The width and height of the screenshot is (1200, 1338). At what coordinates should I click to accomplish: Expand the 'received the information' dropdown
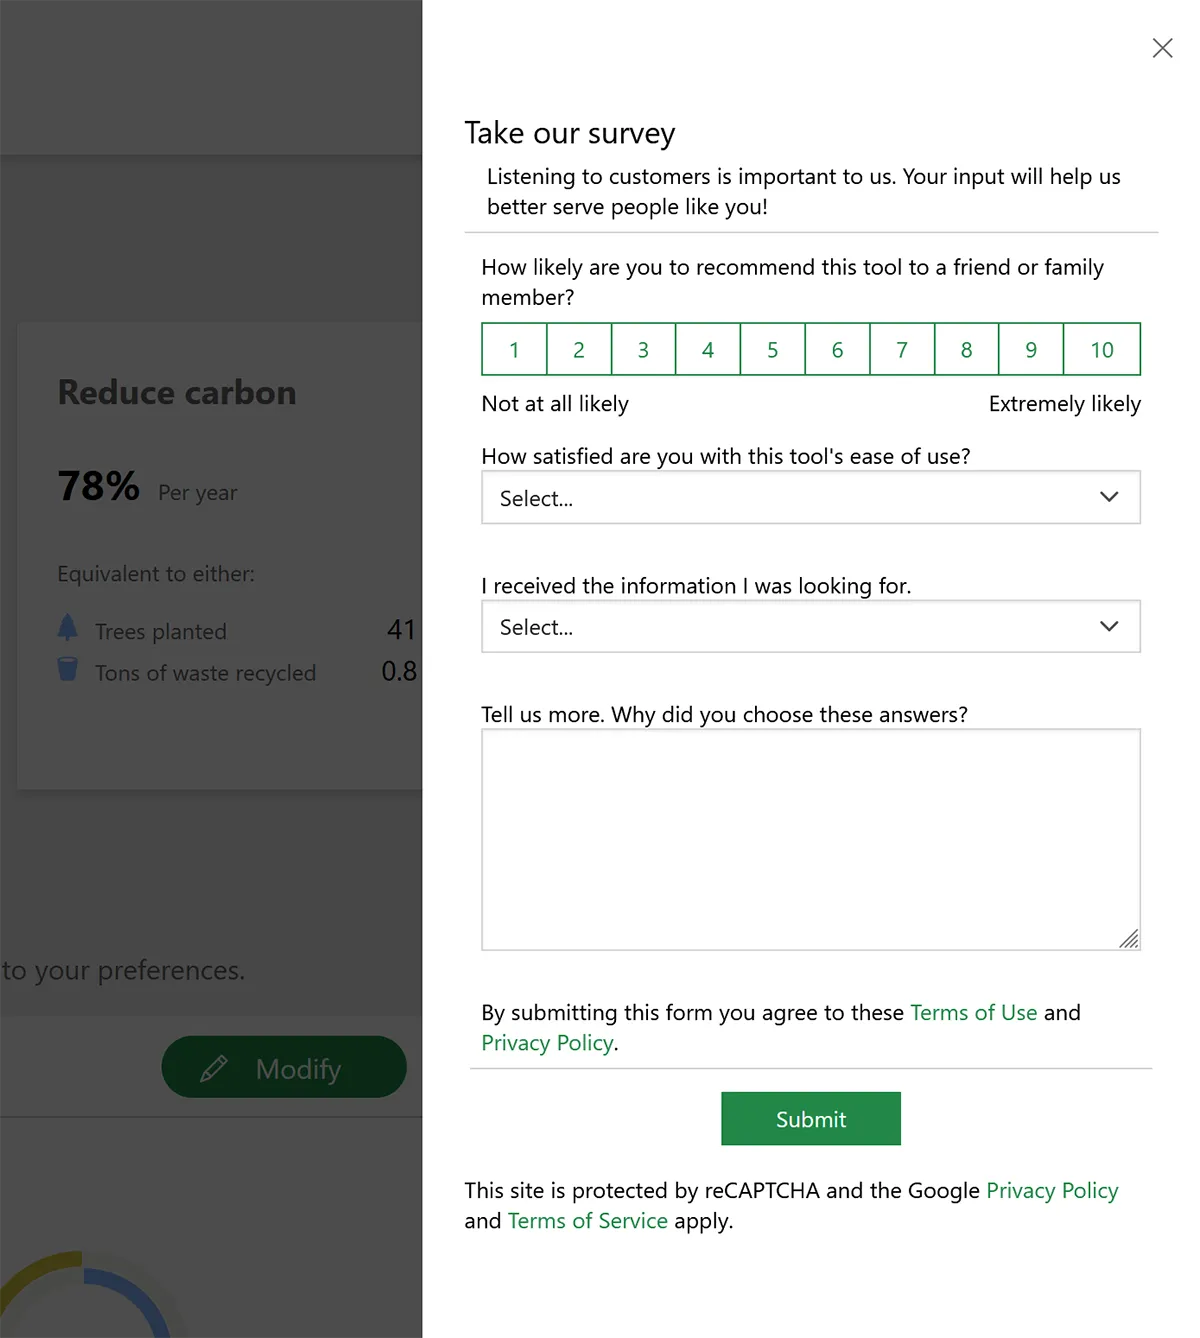point(810,627)
